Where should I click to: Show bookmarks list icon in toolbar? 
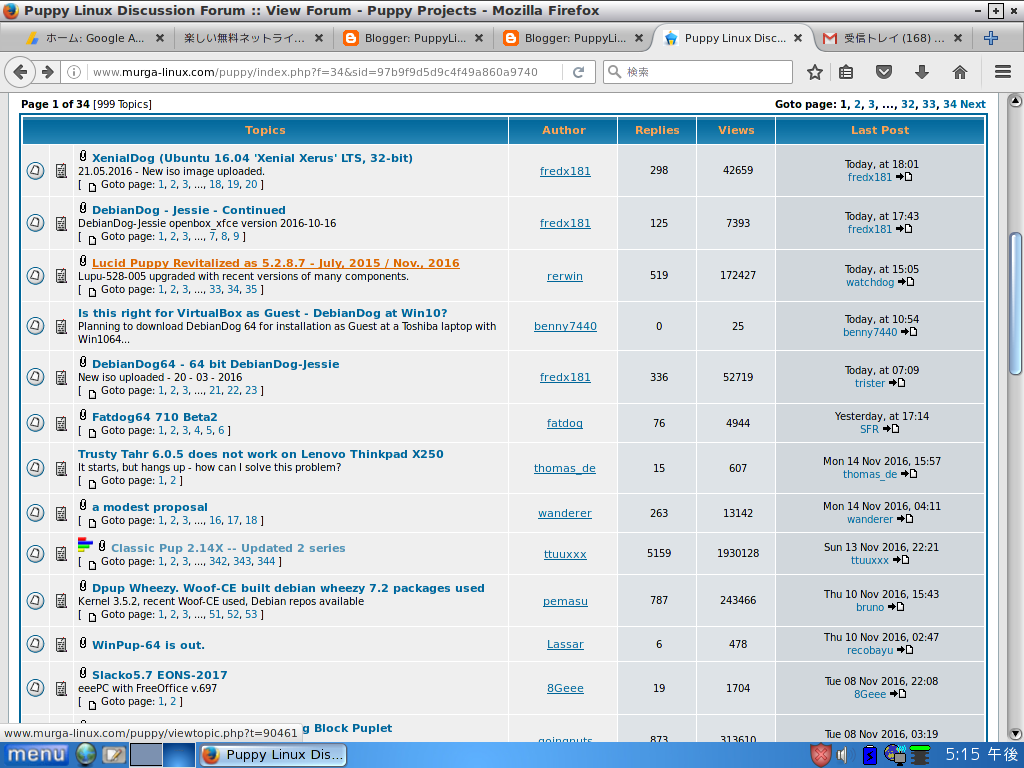click(846, 72)
